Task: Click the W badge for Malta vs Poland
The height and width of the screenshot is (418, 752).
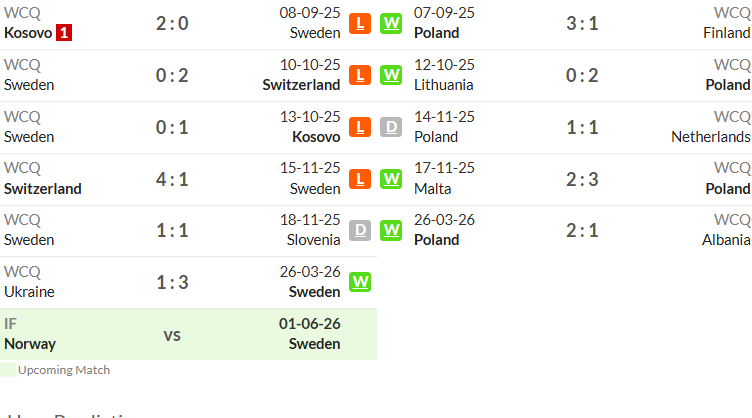Action: (391, 179)
